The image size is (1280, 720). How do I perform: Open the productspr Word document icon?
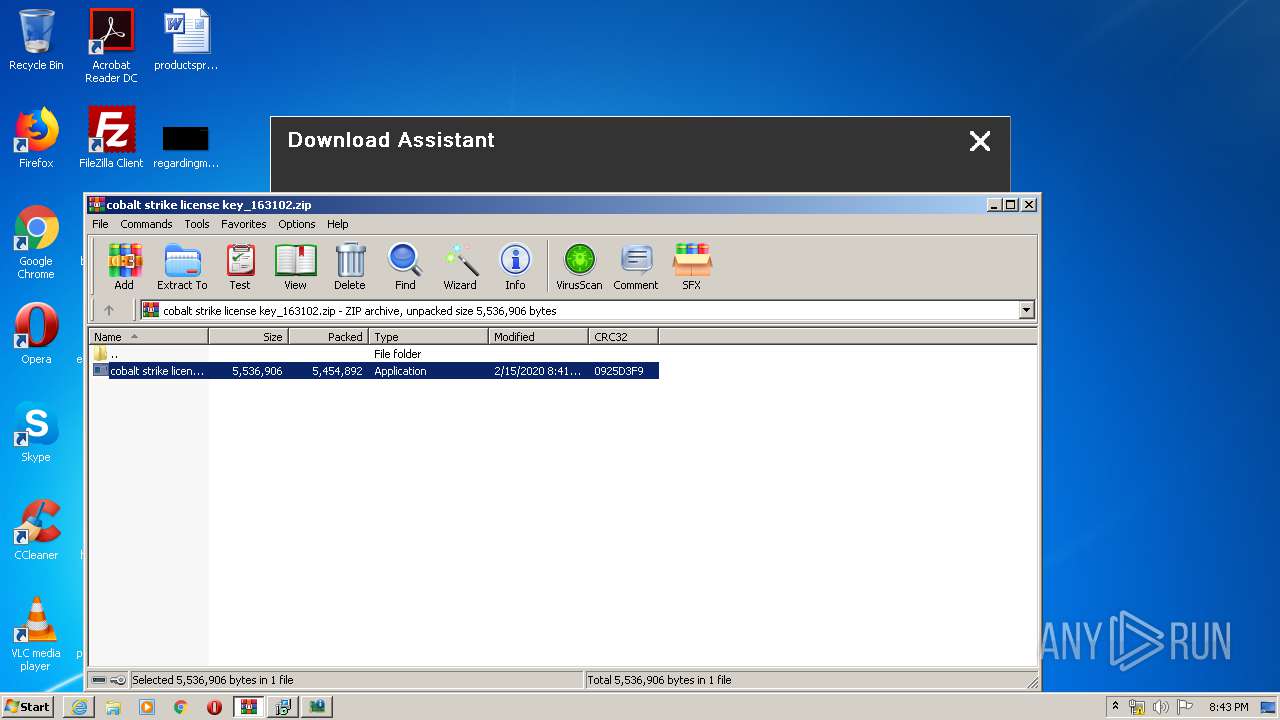[x=186, y=40]
